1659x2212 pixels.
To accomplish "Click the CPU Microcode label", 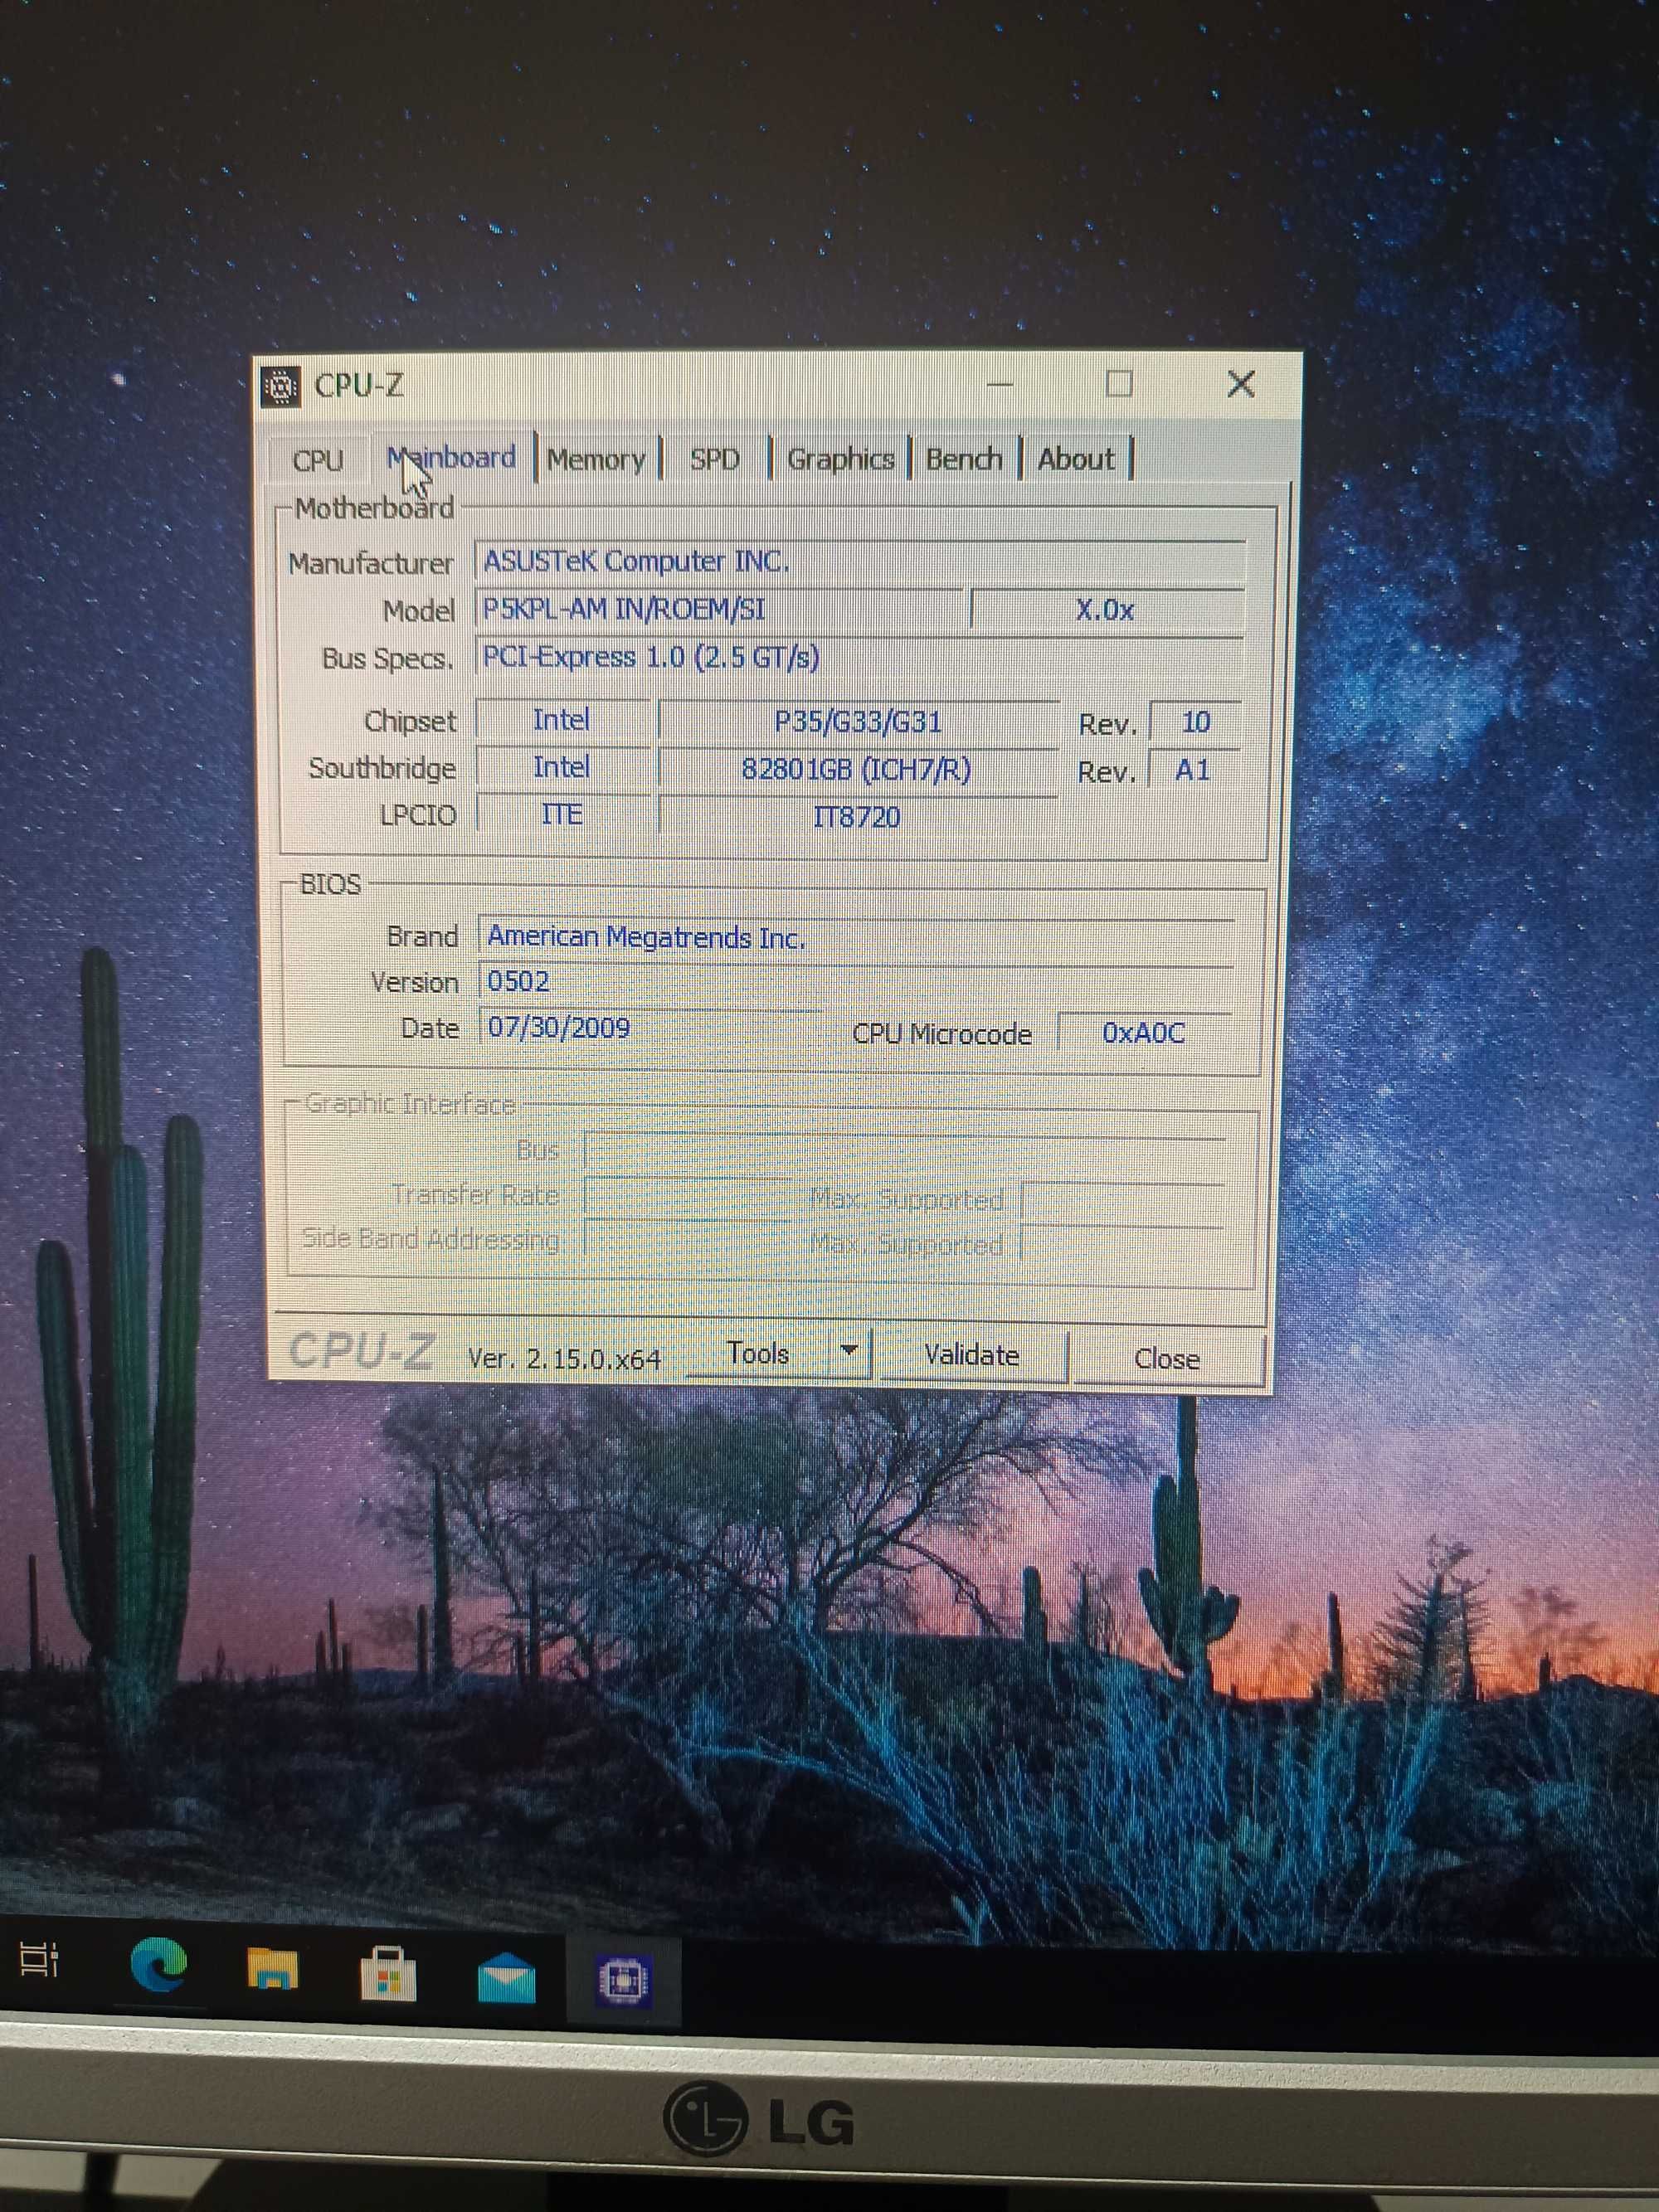I will 942,1033.
